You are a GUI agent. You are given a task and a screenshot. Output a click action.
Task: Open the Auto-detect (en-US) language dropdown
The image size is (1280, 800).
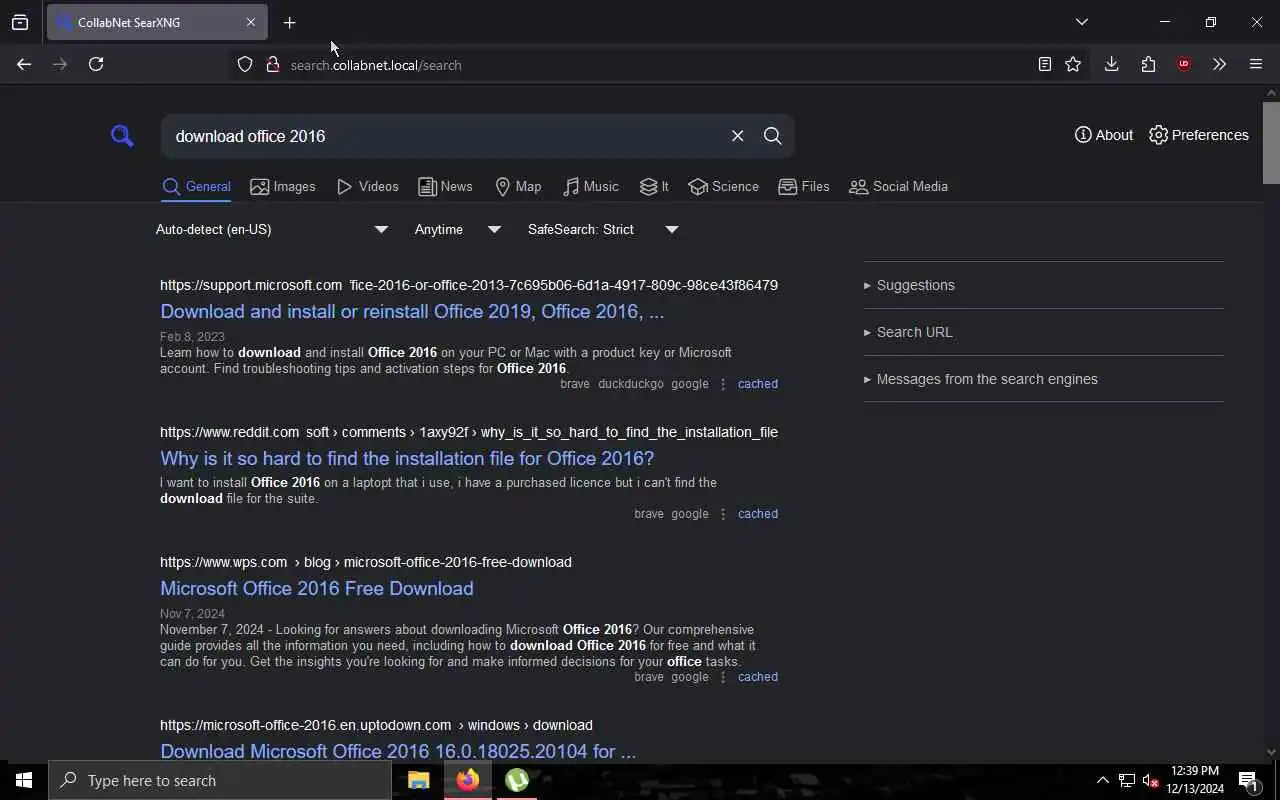click(271, 229)
